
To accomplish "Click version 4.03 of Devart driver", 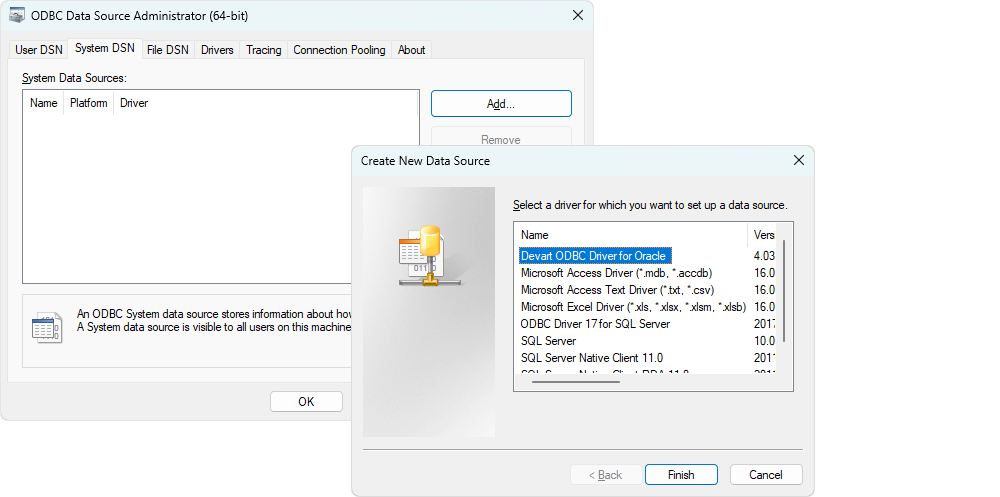I will tap(764, 256).
